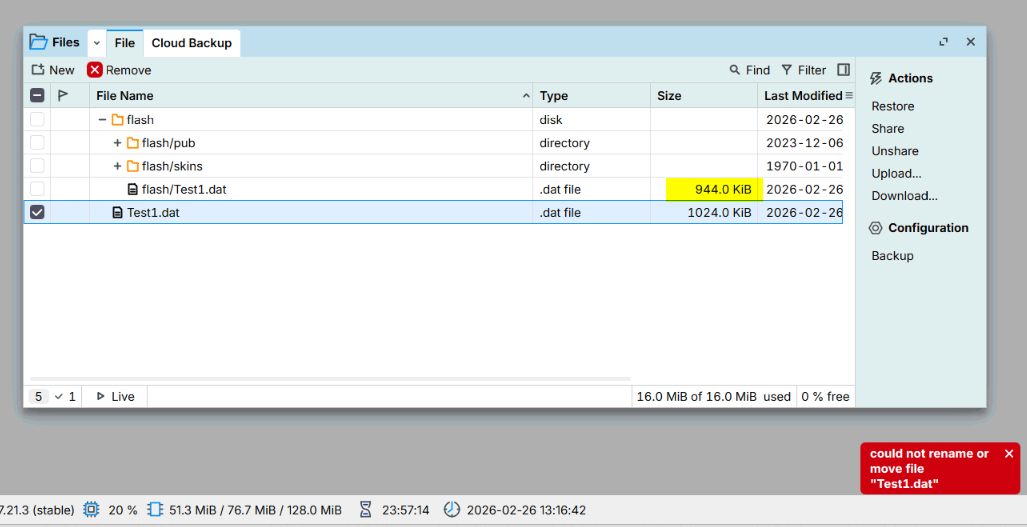Click Upload... action
Viewport: 1027px width, 527px height.
[x=896, y=173]
